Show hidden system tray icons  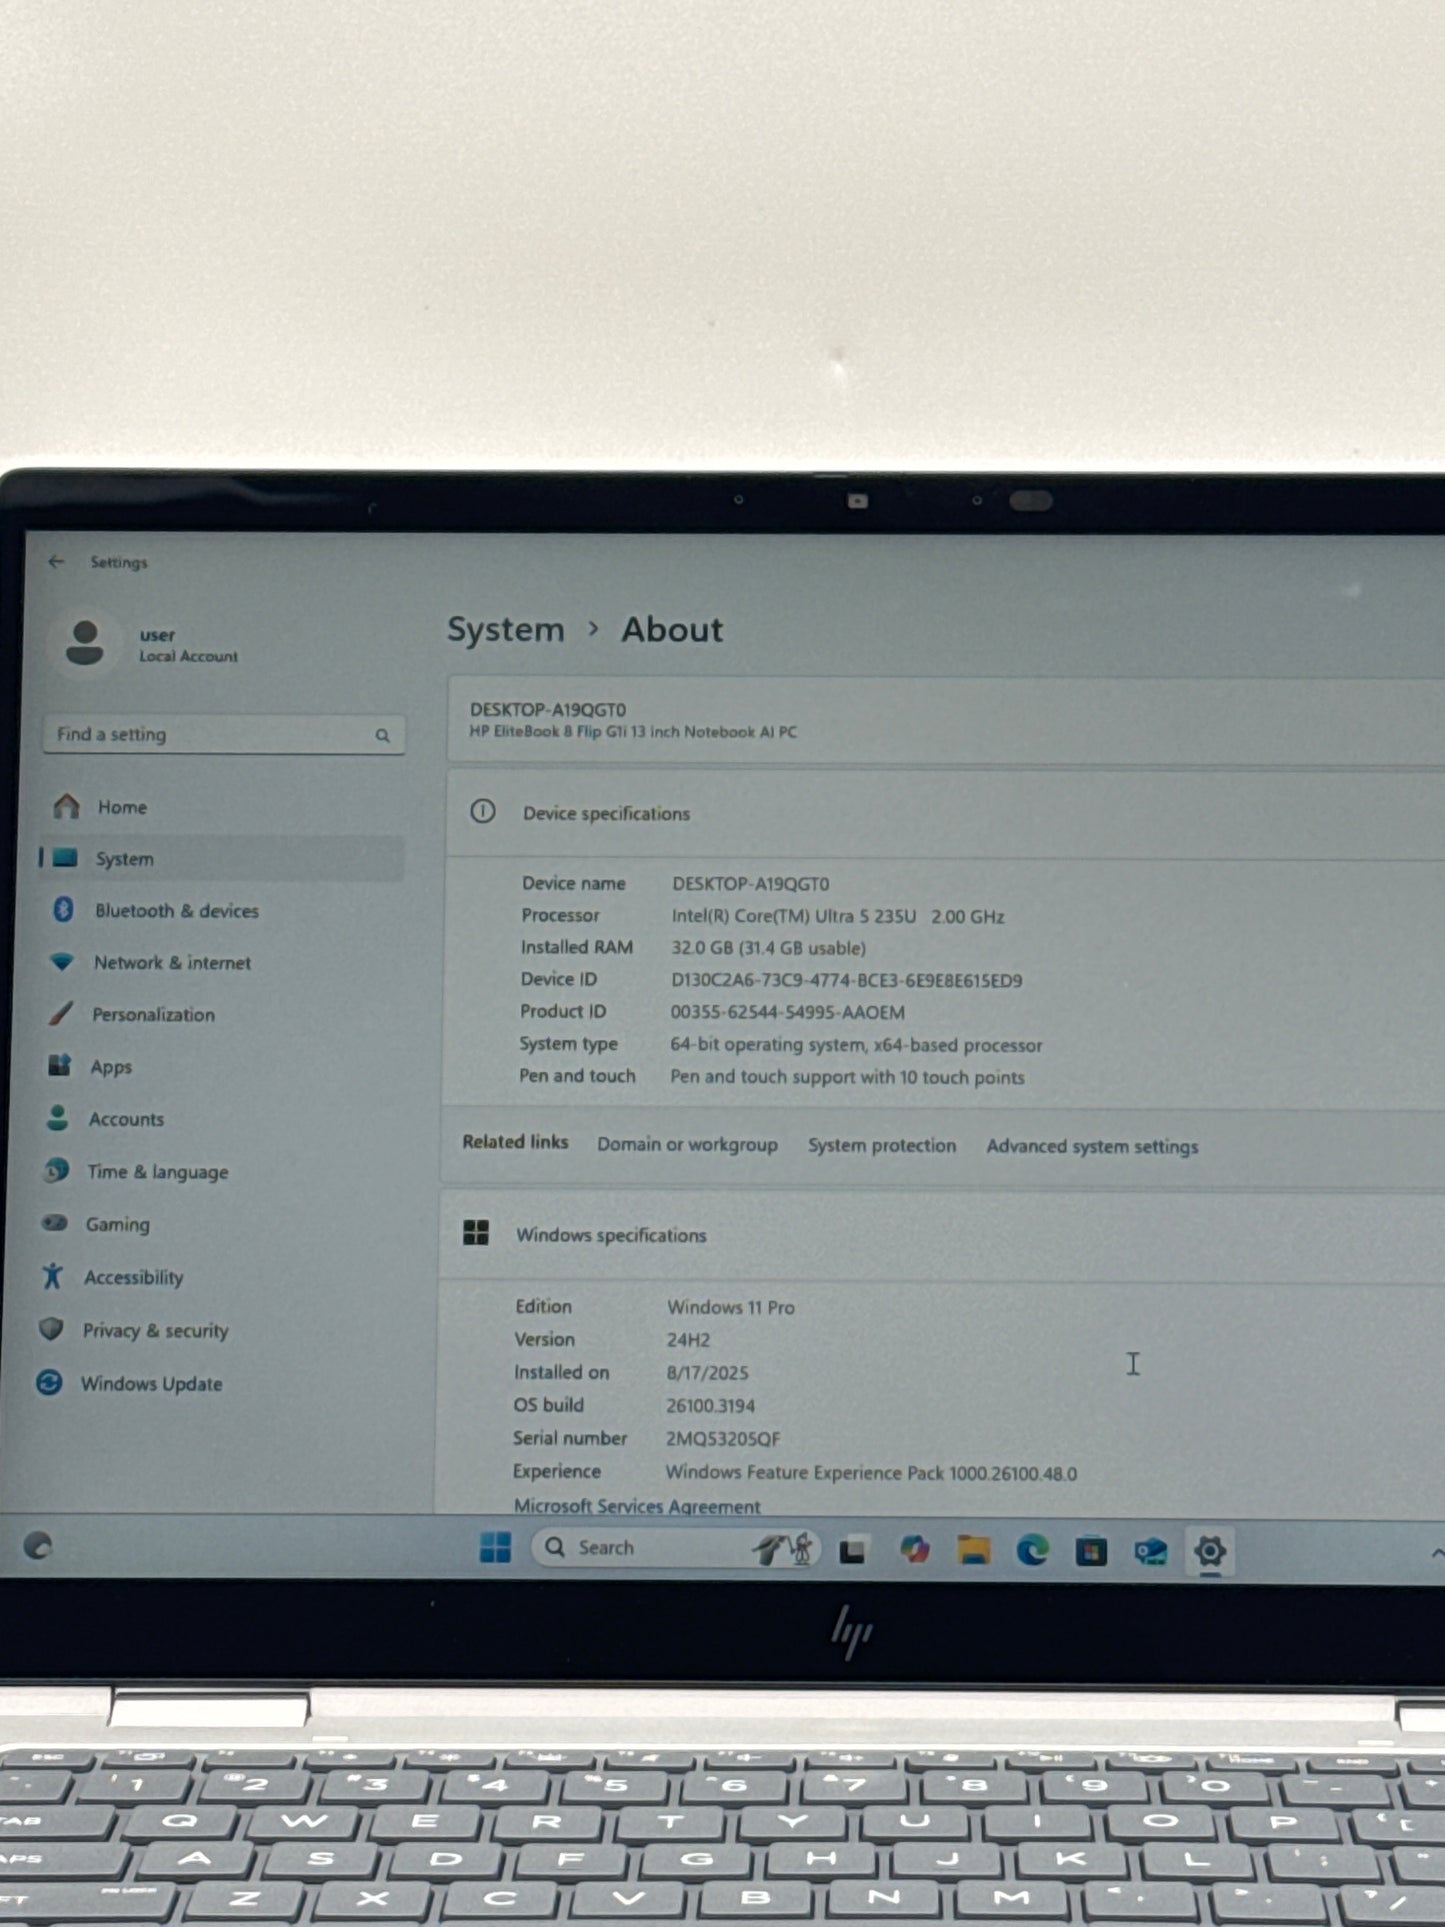click(x=1436, y=1553)
